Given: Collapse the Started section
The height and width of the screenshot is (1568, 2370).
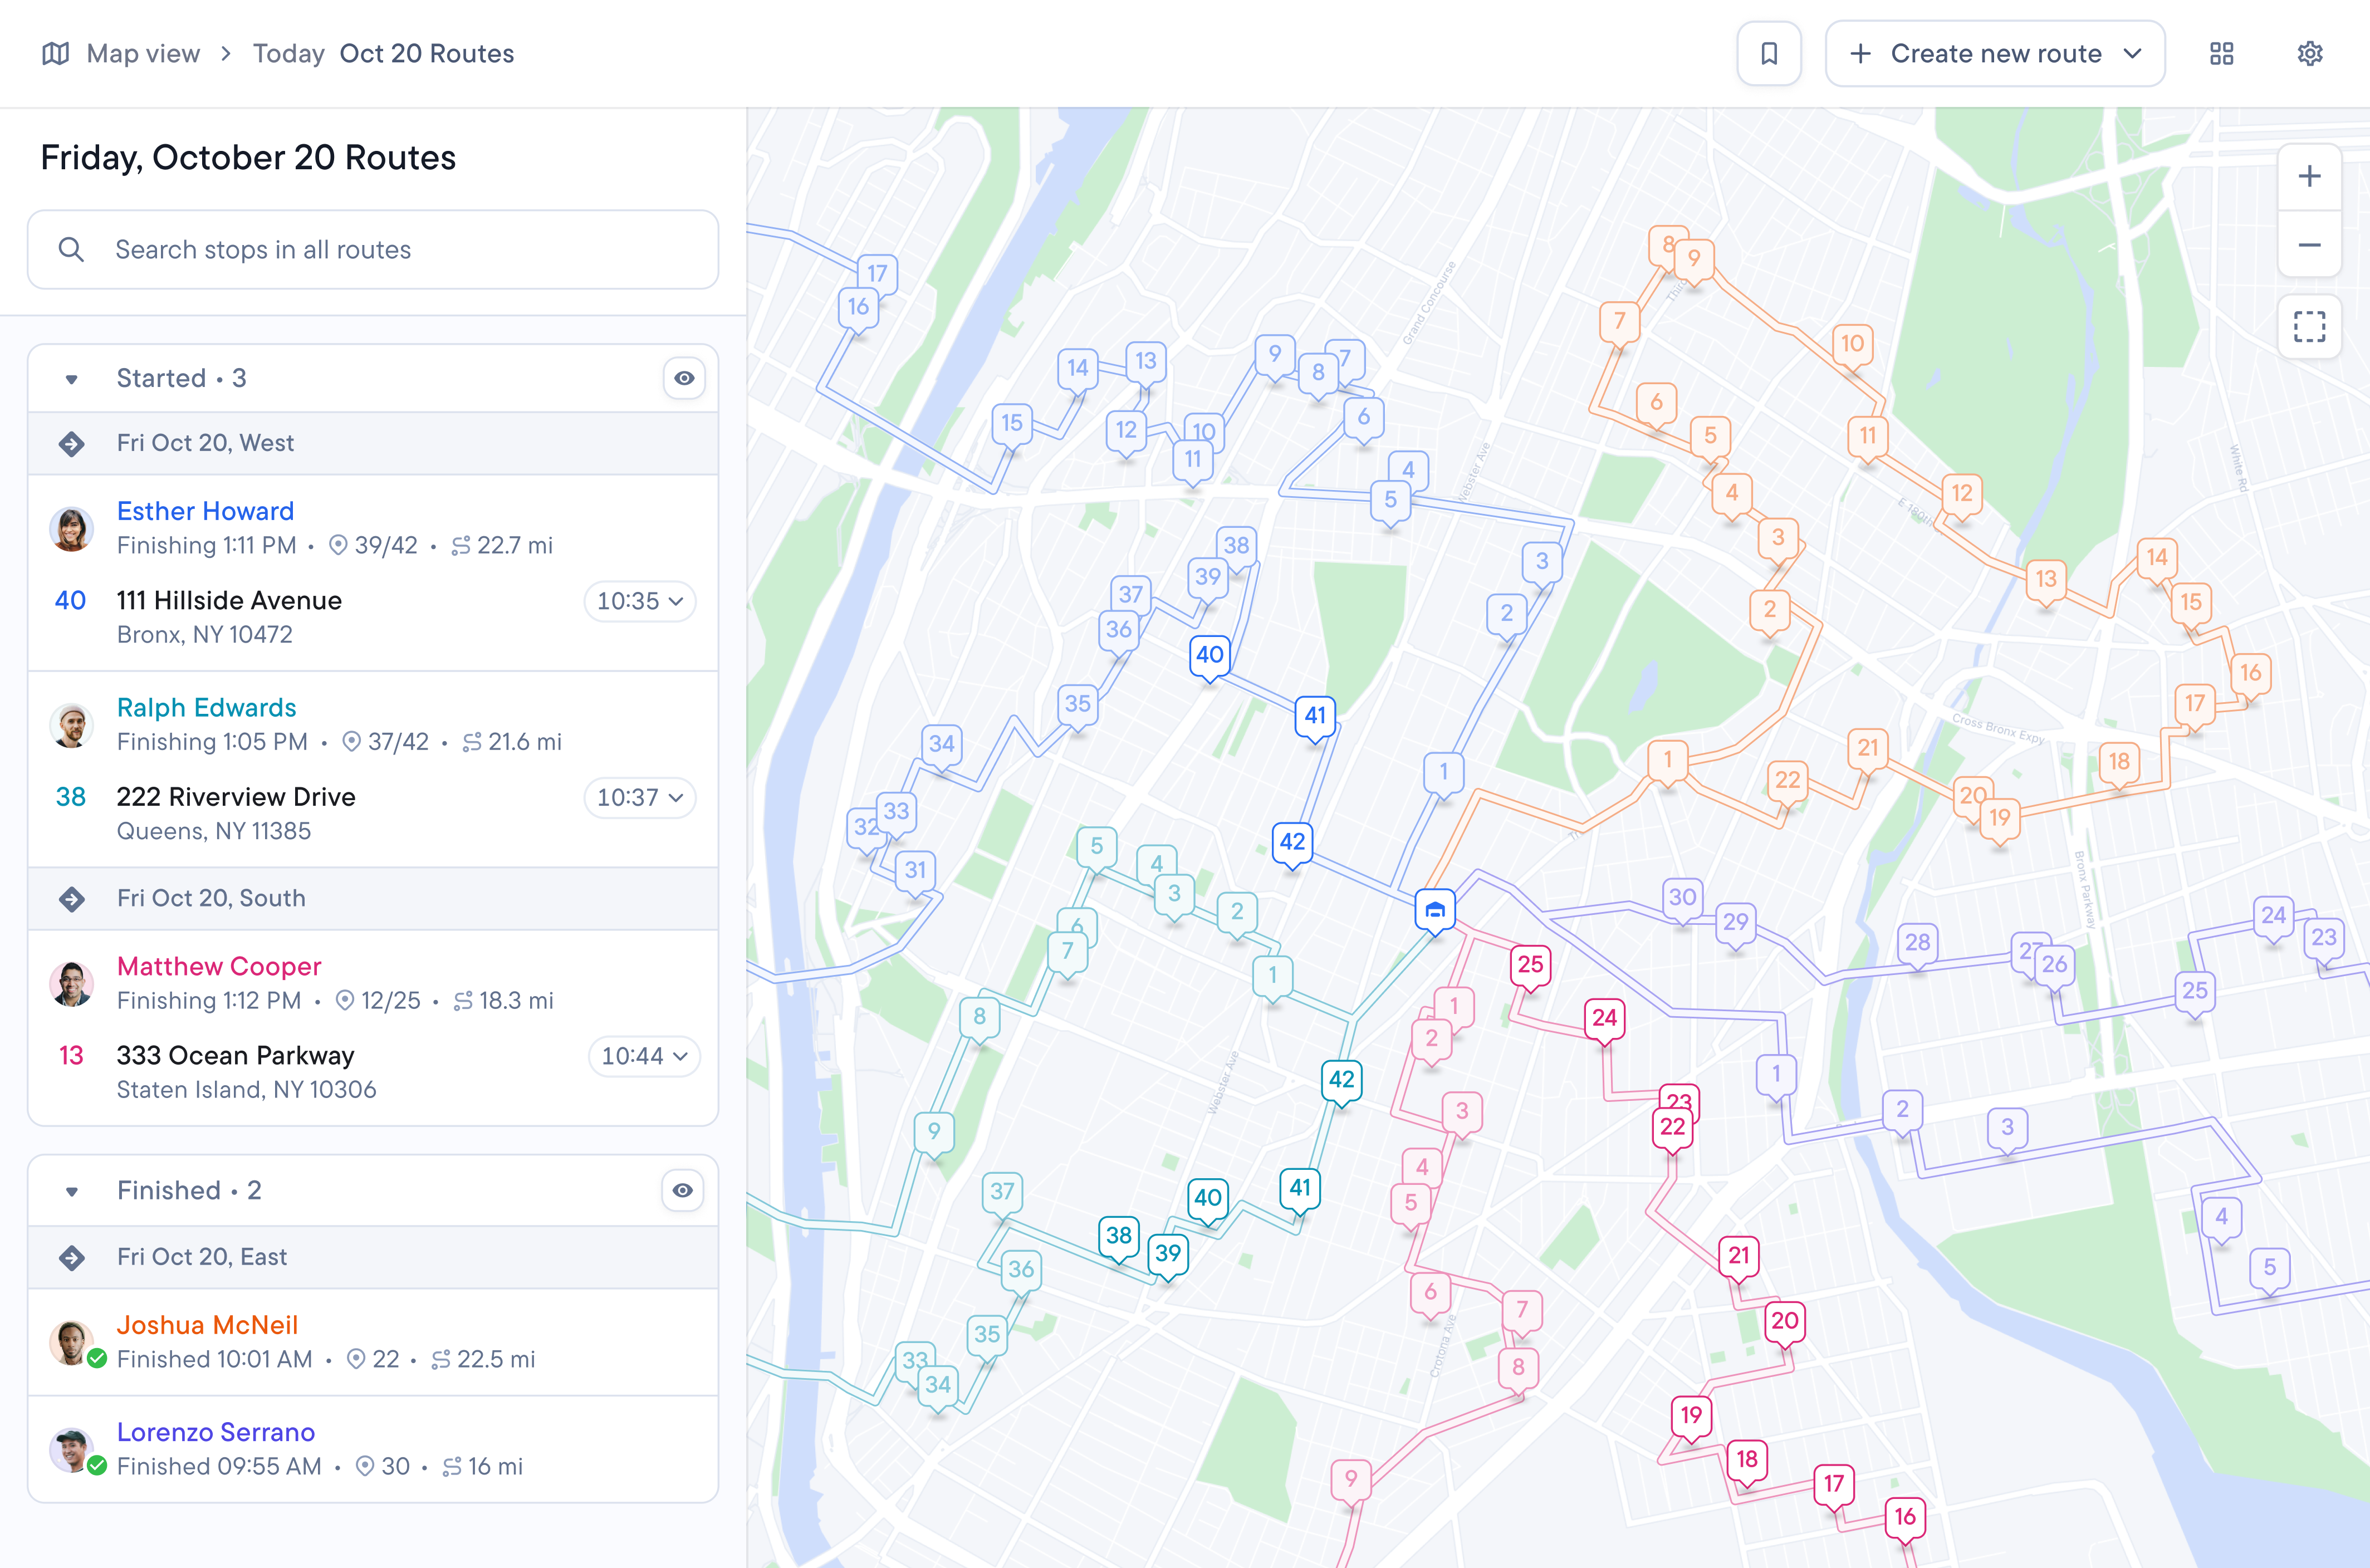Looking at the screenshot, I should pos(72,379).
